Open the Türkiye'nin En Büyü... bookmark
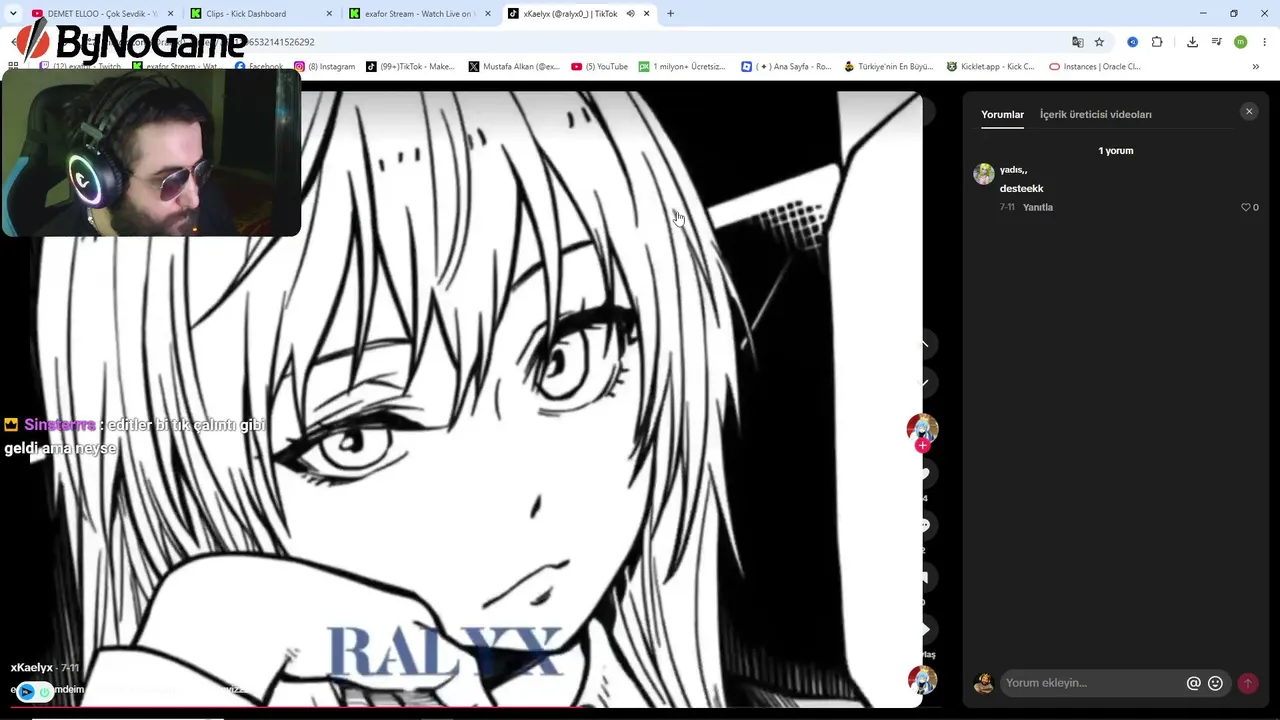 (888, 67)
